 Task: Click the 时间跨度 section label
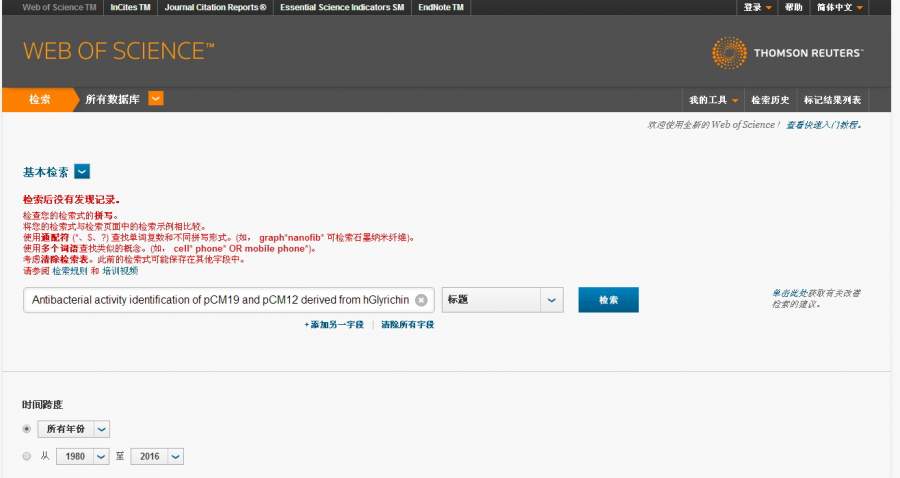[42, 405]
